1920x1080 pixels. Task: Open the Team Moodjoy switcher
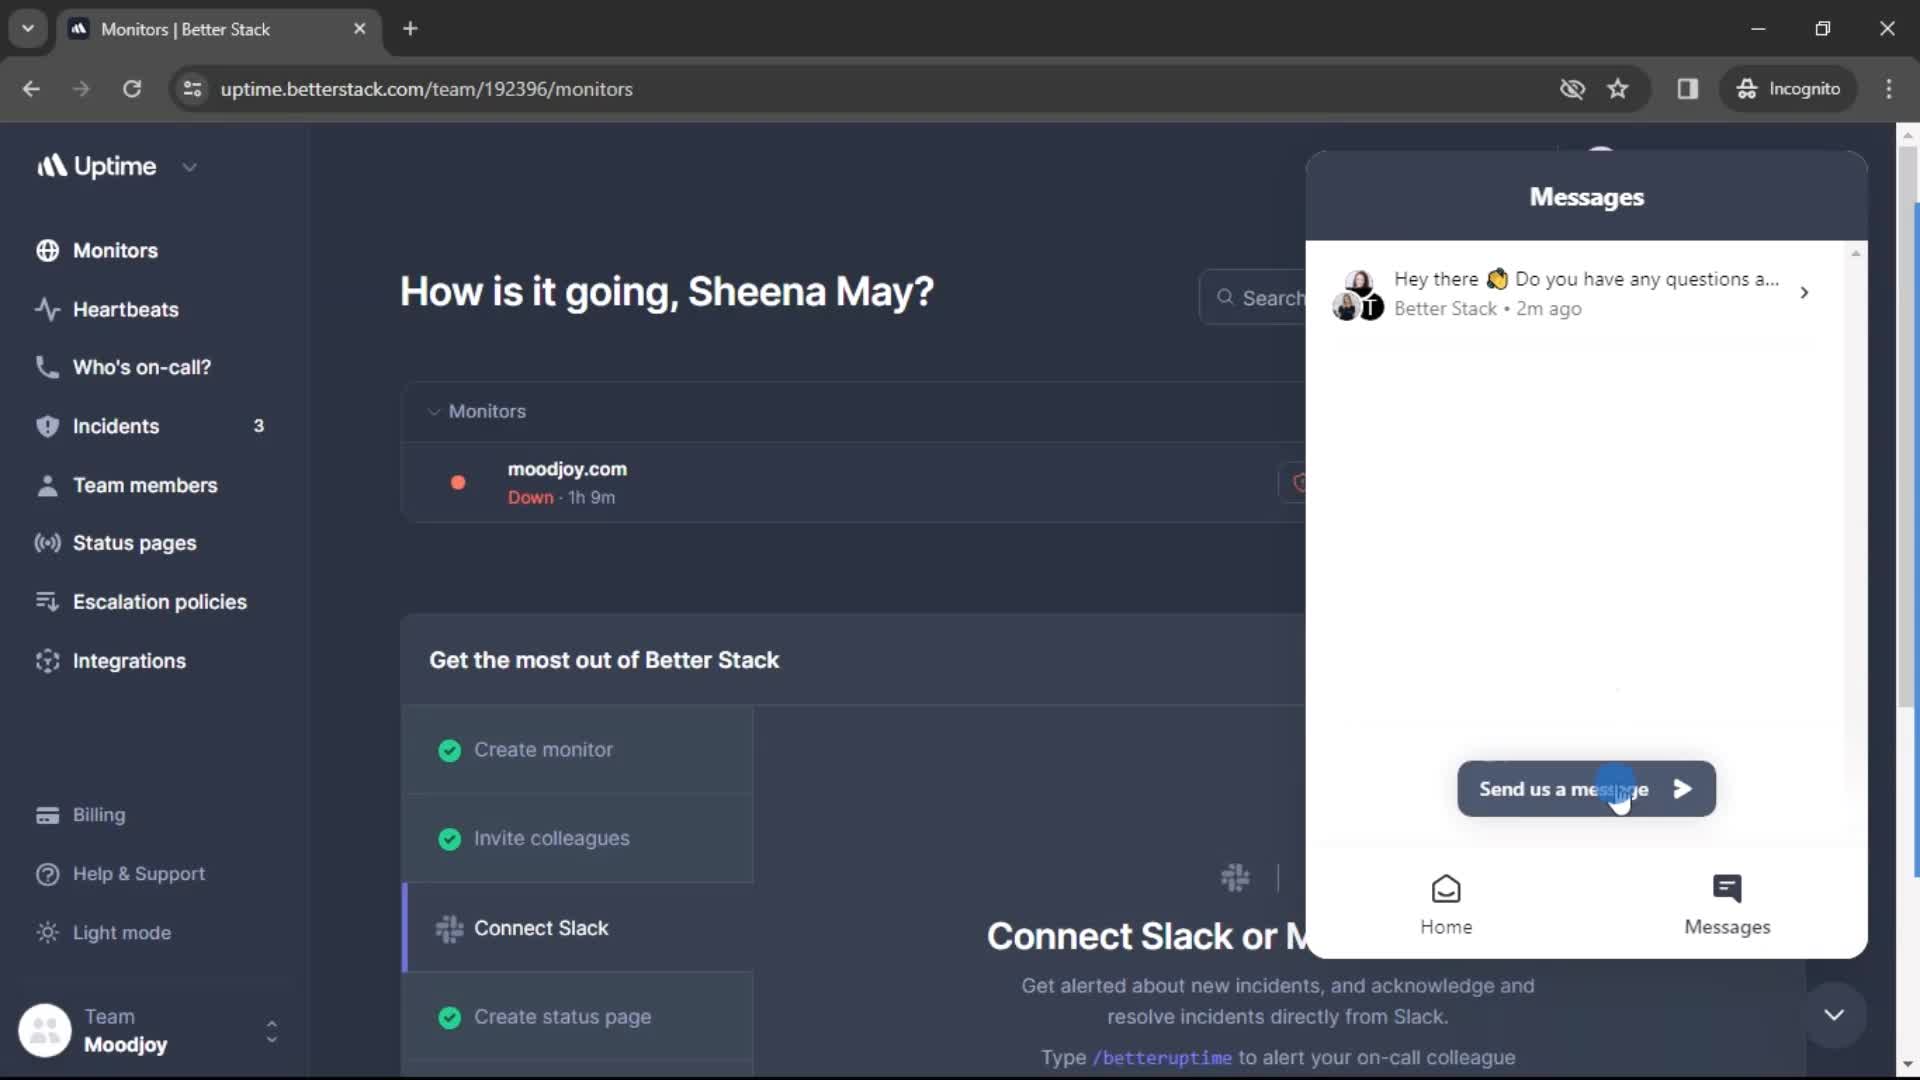[x=148, y=1031]
